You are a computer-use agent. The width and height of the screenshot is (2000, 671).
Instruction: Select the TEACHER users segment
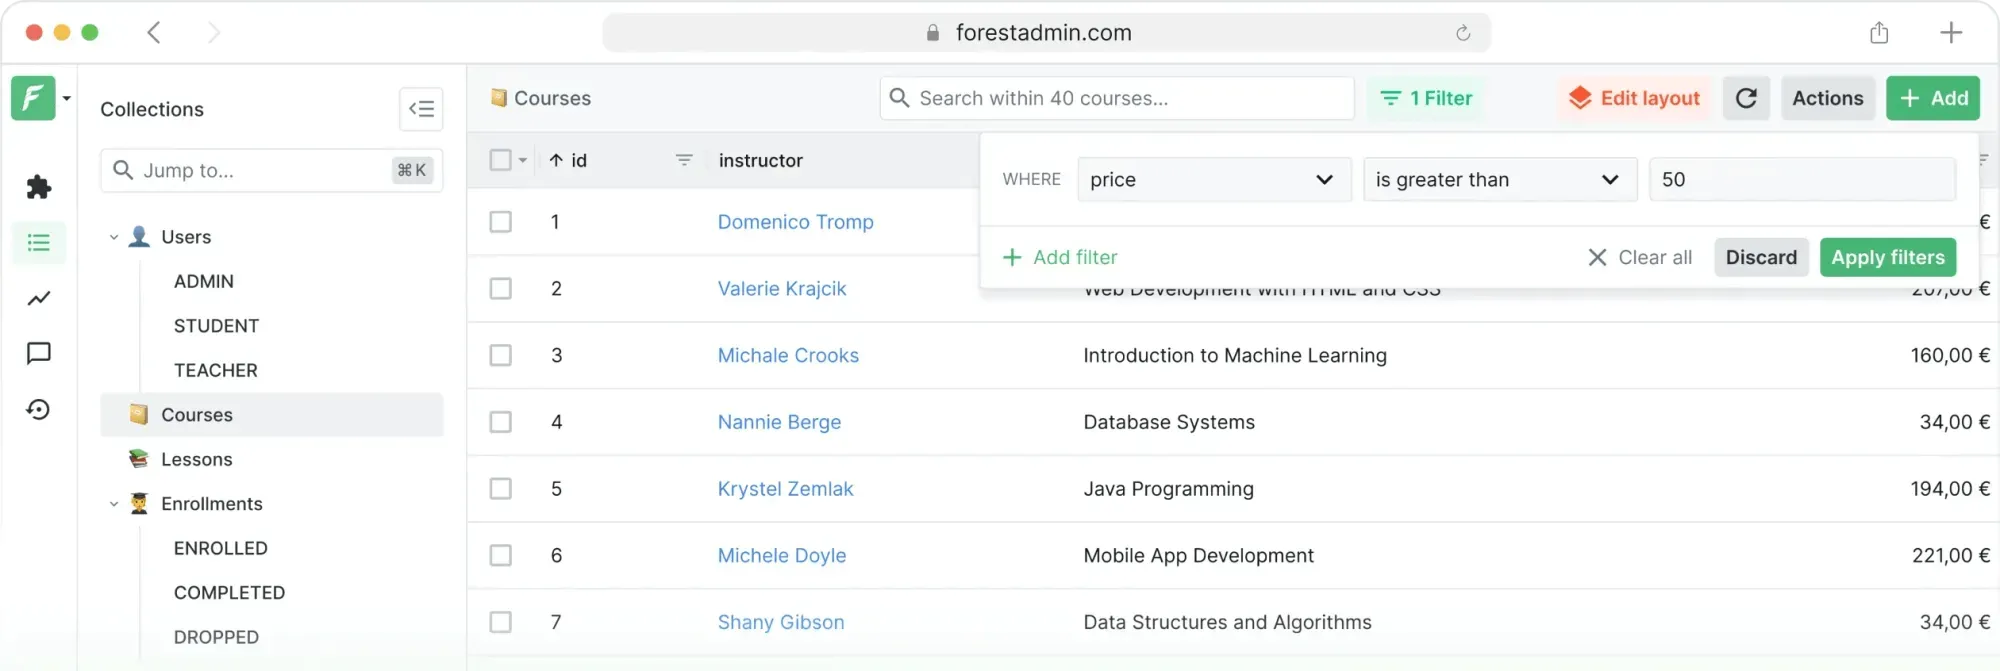click(216, 370)
